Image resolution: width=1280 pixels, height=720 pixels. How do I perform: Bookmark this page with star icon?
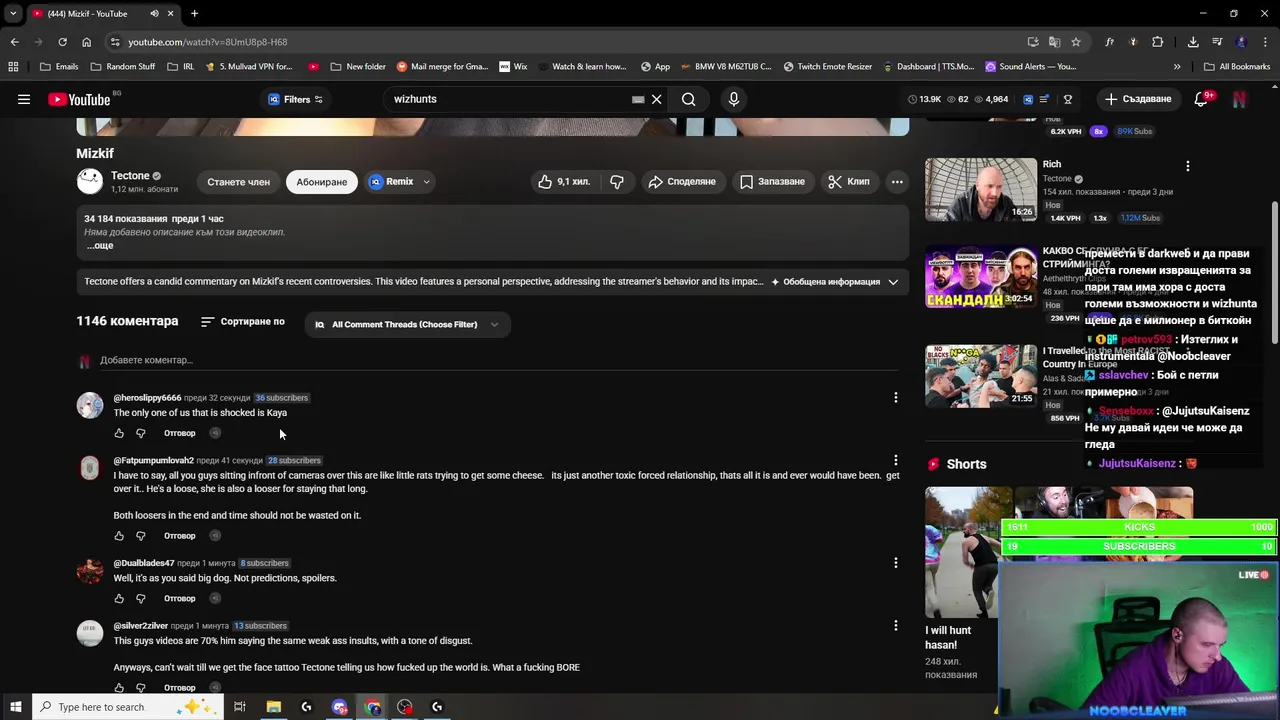(x=1076, y=42)
